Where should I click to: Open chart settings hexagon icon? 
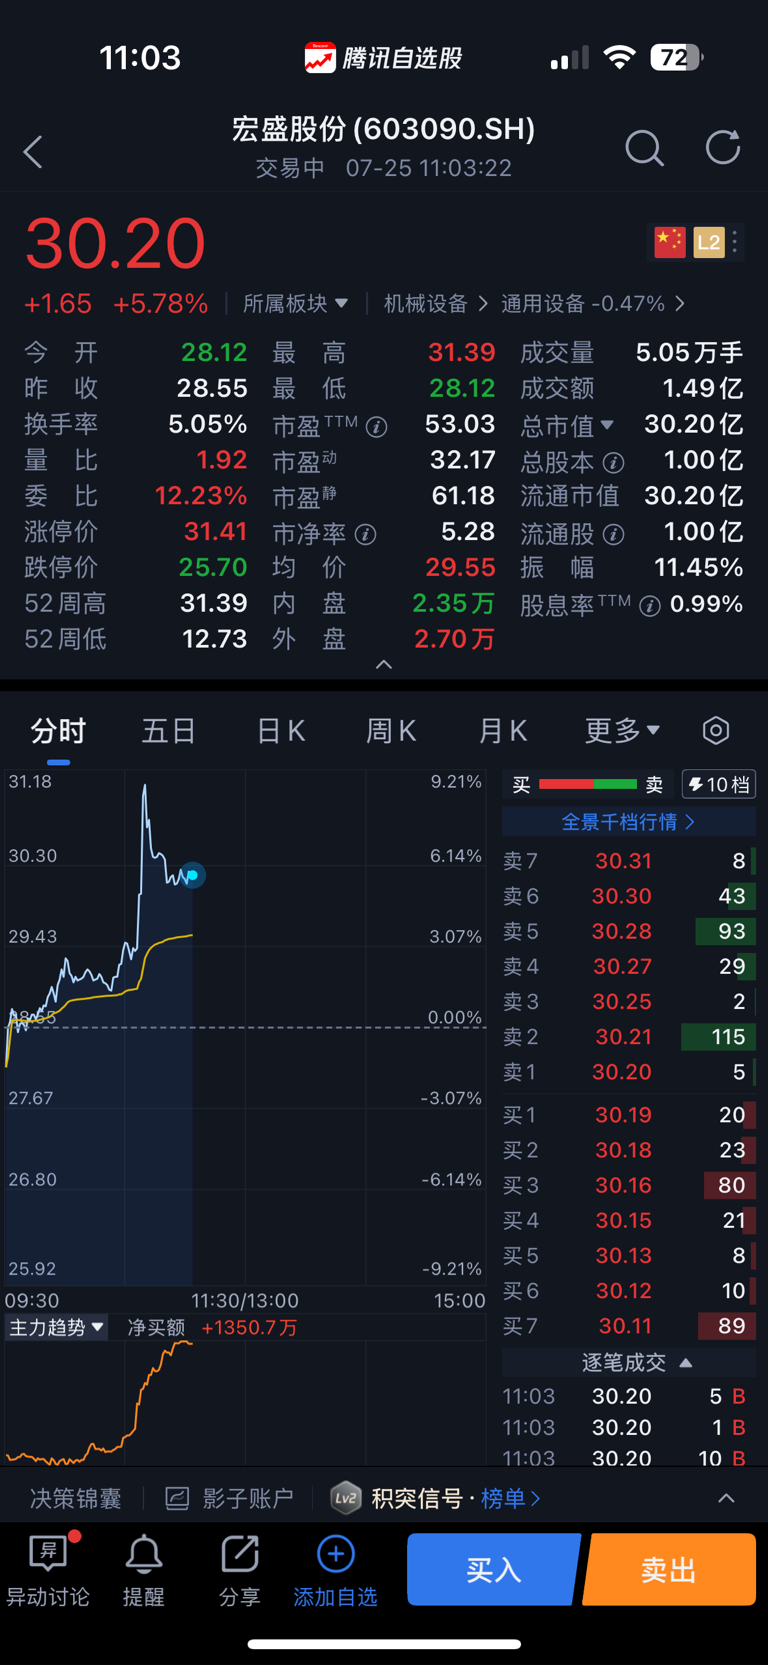point(716,730)
